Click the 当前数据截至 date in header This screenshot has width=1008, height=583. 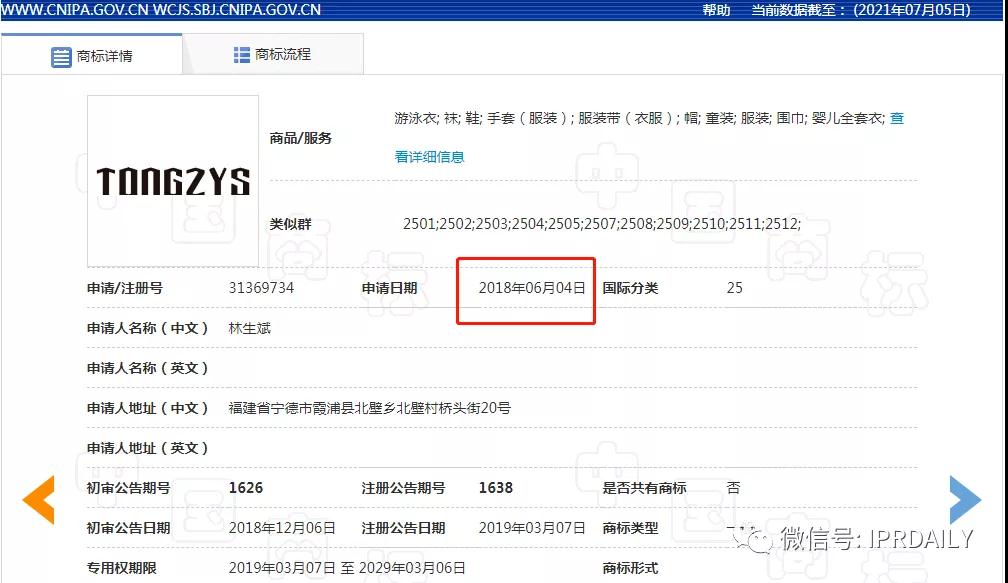[x=861, y=10]
